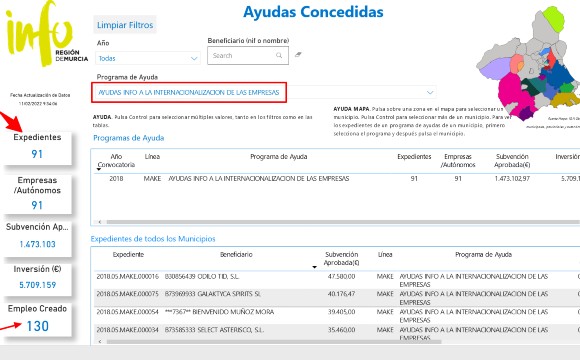This screenshot has width=580, height=360.
Task: Click the Programas table horizontal scrollbar track
Action: 343,222
